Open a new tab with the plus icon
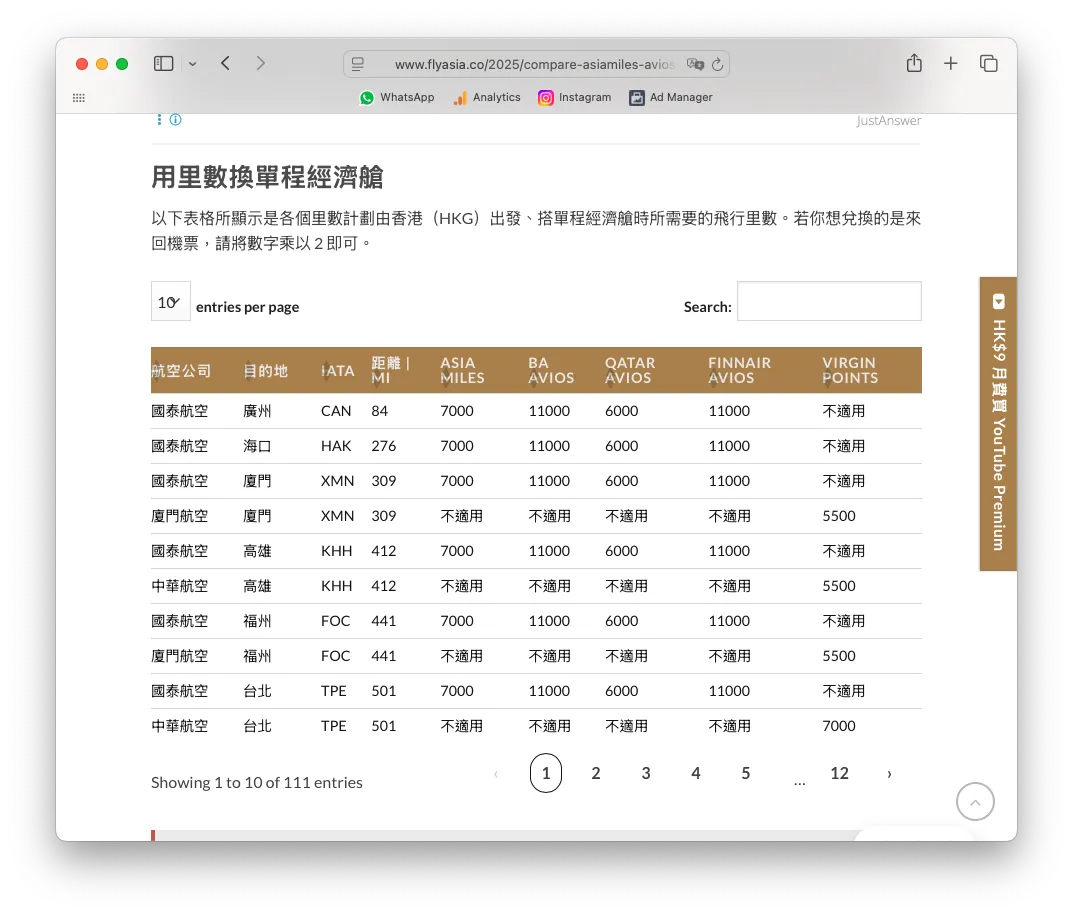The width and height of the screenshot is (1073, 915). click(950, 62)
